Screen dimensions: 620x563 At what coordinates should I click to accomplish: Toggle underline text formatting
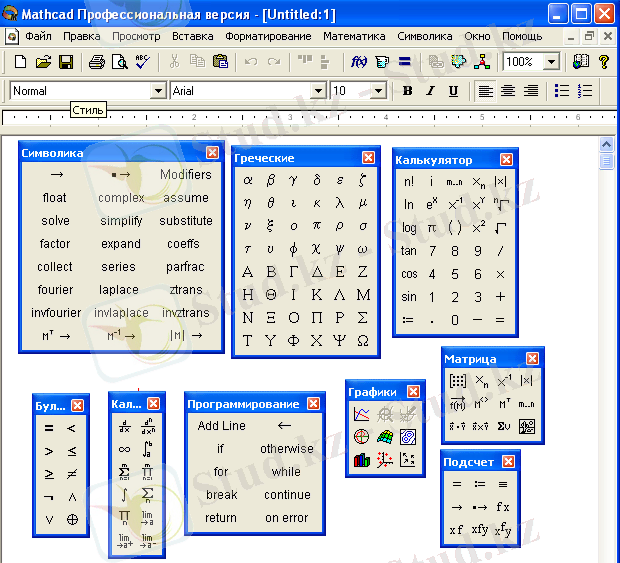pyautogui.click(x=453, y=91)
